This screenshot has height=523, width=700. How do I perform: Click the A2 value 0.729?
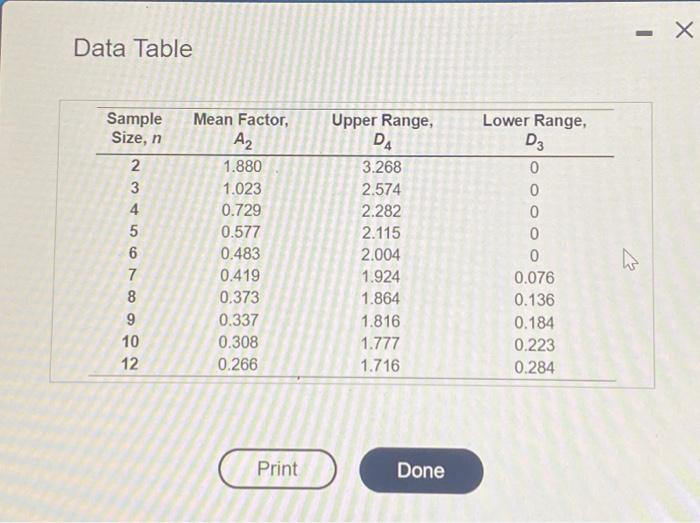[x=242, y=210]
